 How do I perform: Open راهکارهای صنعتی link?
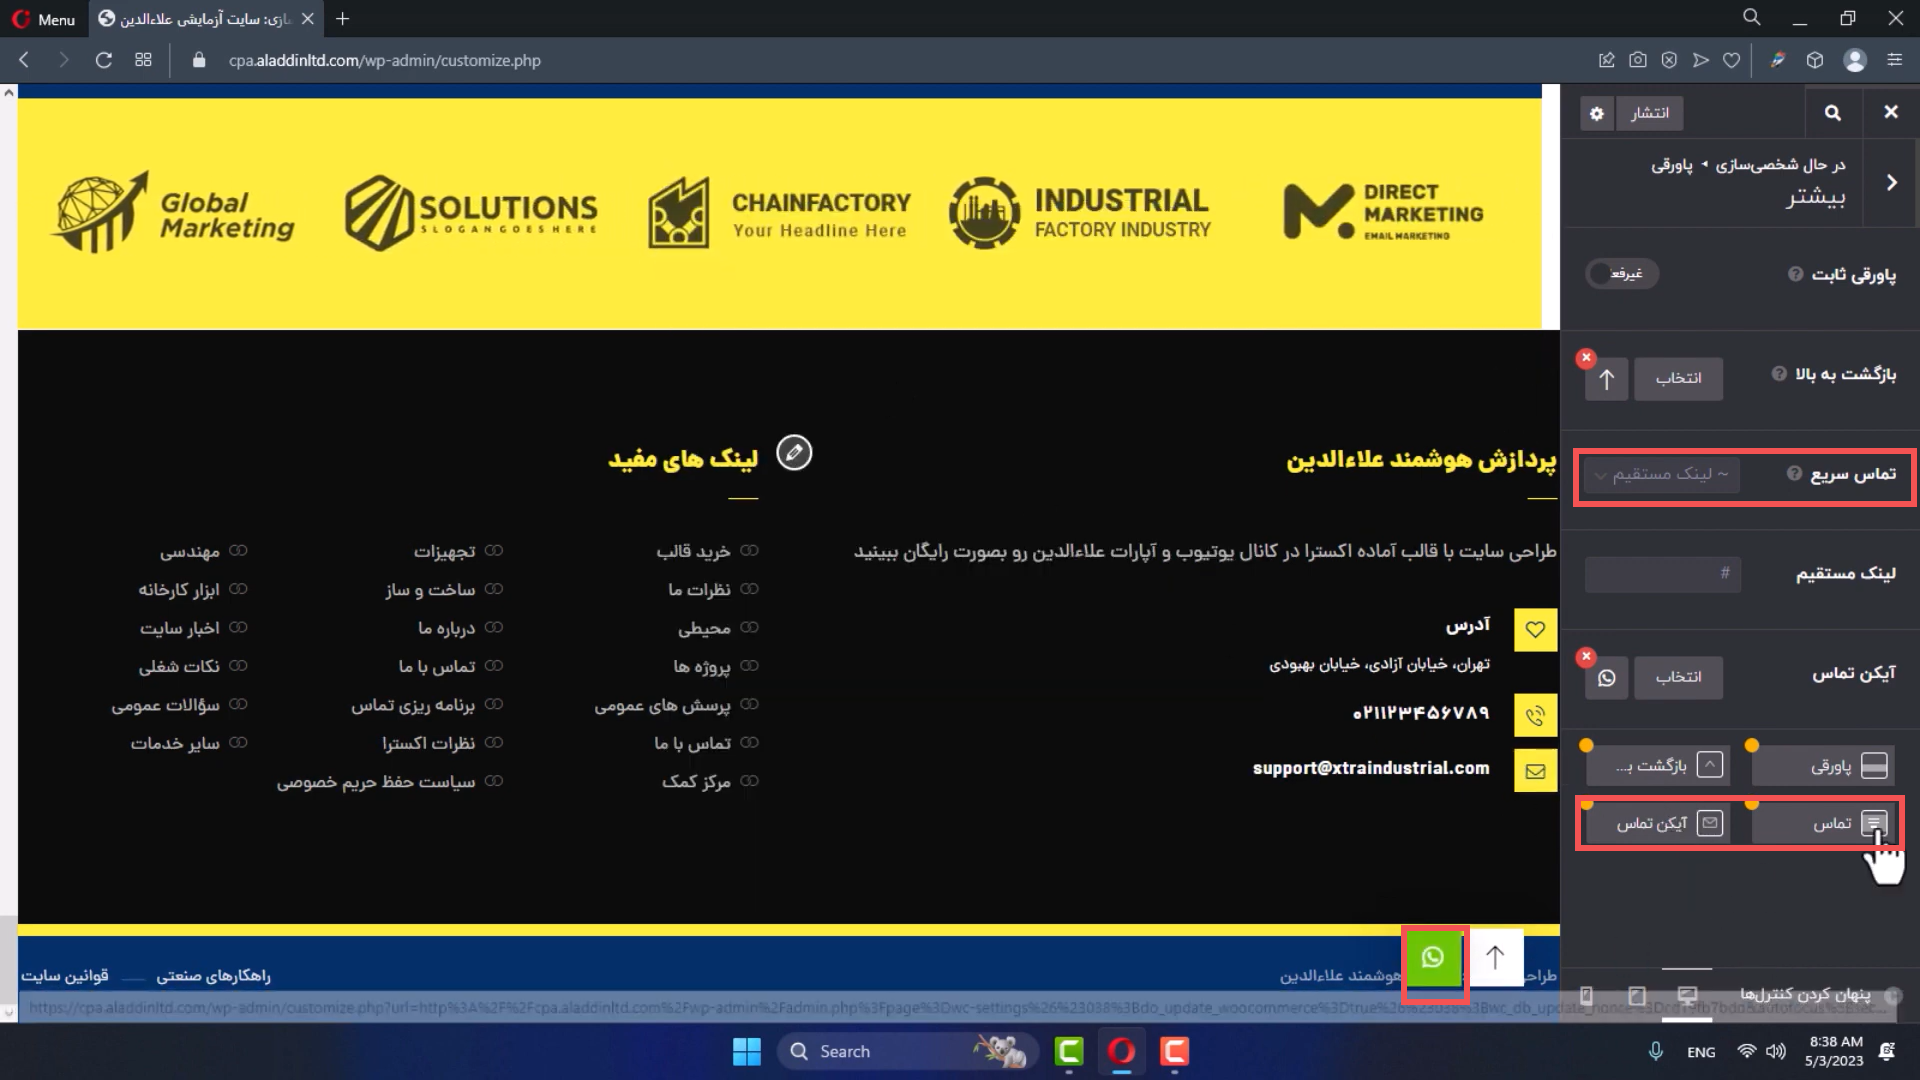(x=213, y=975)
